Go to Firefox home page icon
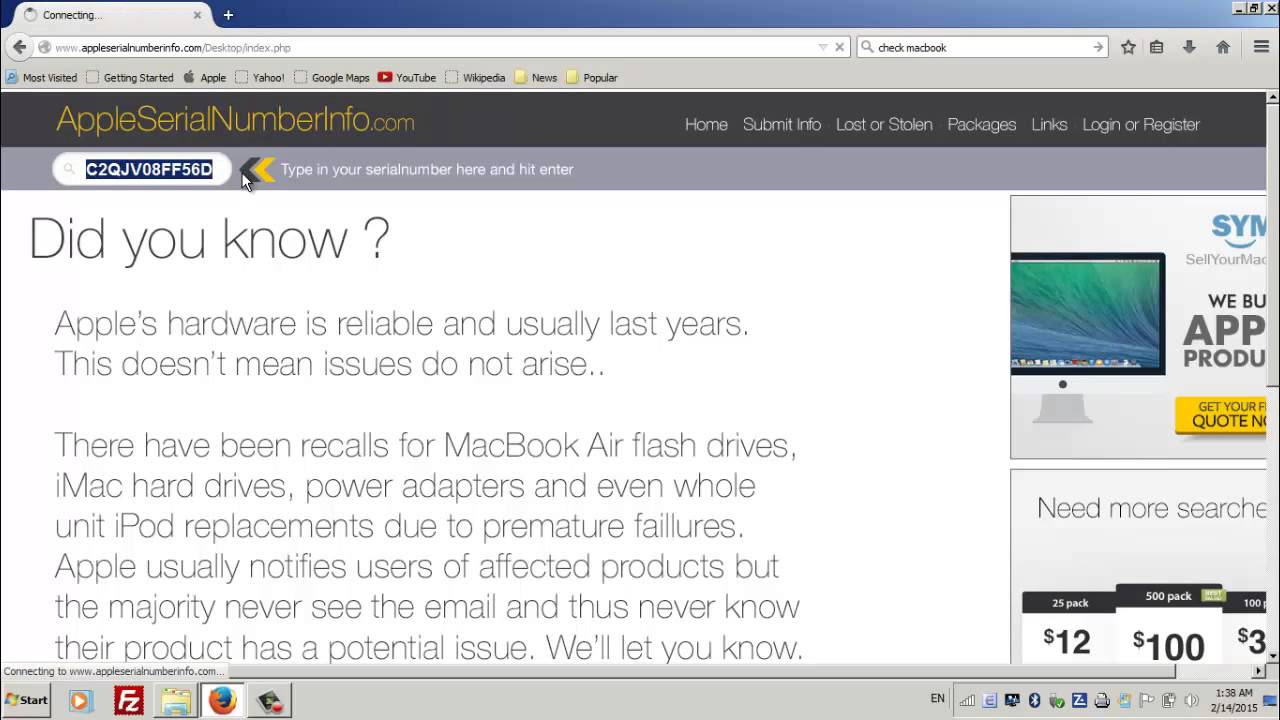Viewport: 1280px width, 720px height. 1222,47
